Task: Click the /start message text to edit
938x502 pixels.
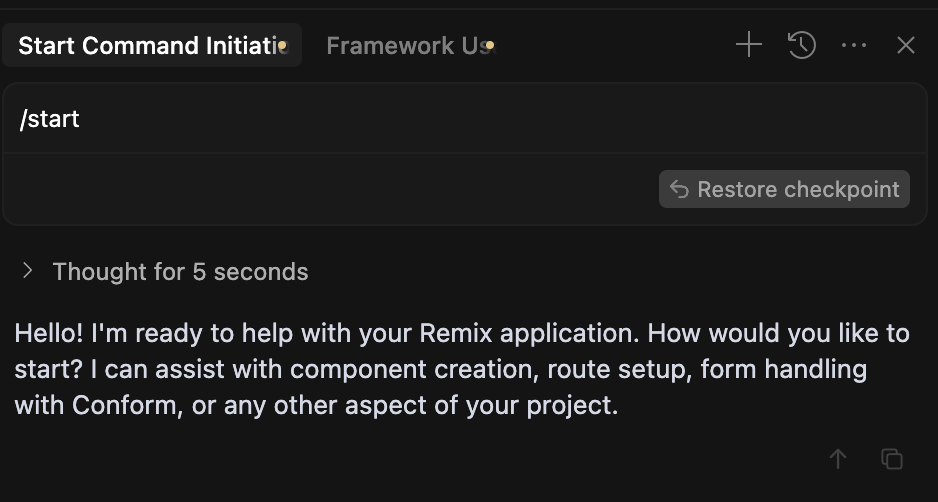Action: point(49,119)
